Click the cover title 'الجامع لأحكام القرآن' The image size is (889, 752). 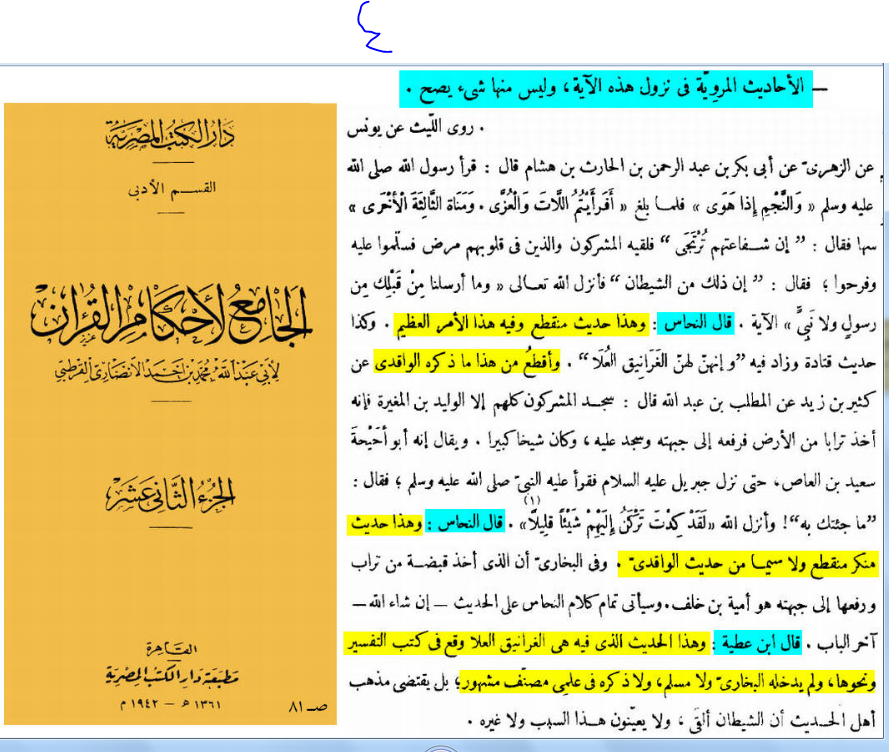pyautogui.click(x=171, y=315)
